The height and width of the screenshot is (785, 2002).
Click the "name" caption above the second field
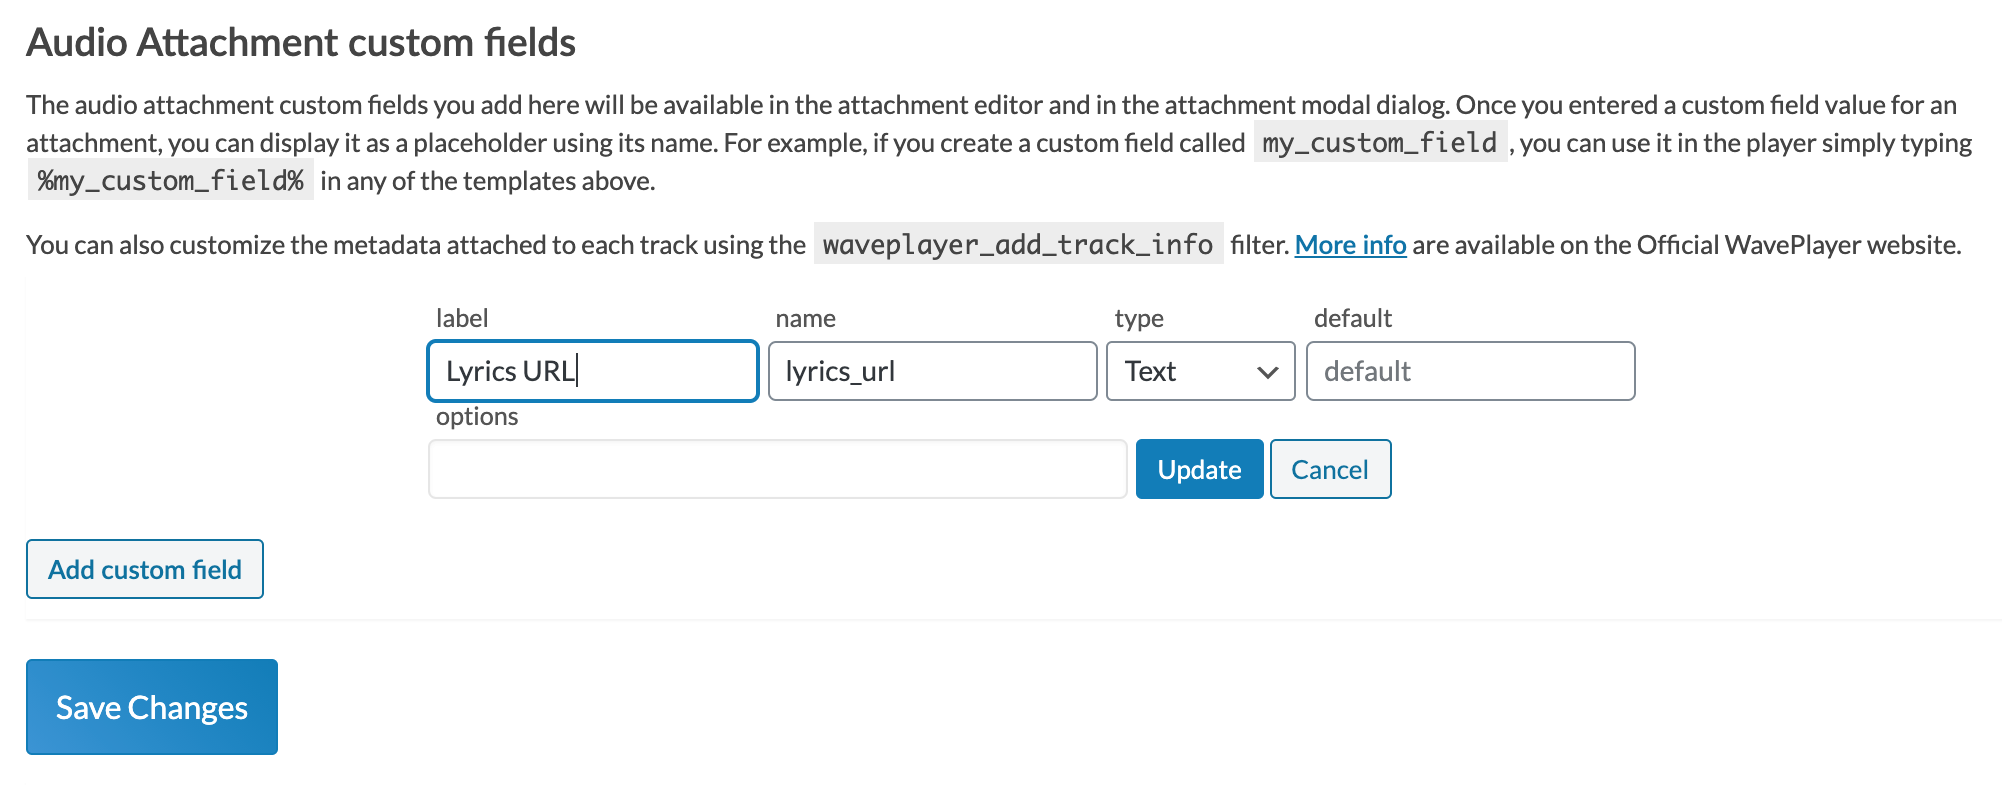click(x=805, y=318)
